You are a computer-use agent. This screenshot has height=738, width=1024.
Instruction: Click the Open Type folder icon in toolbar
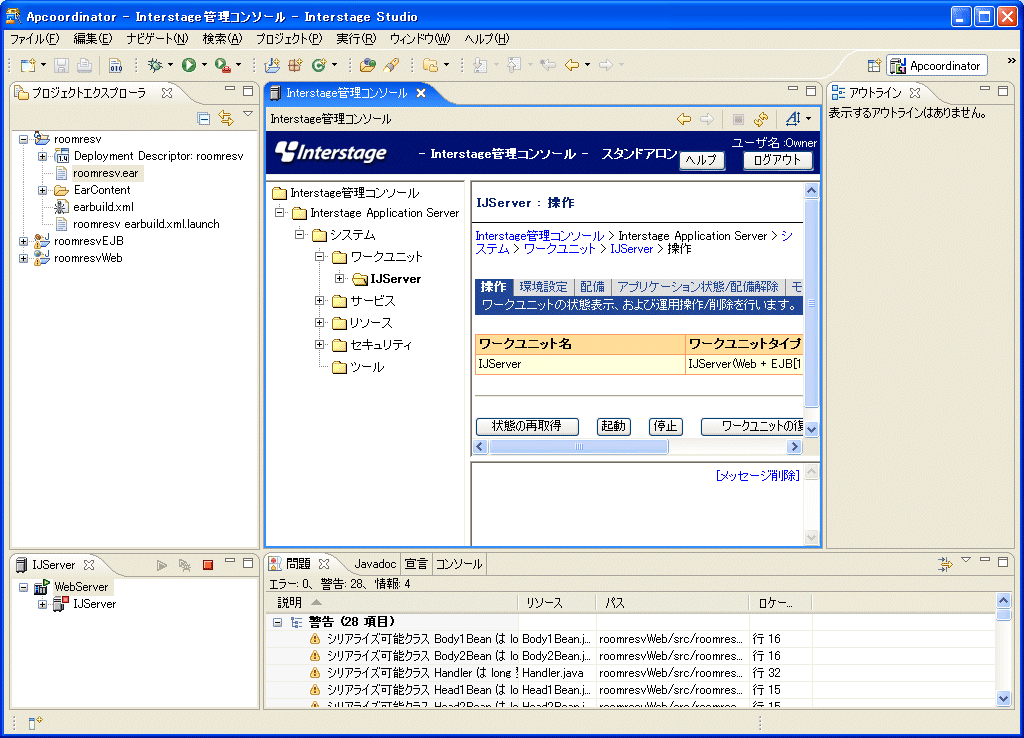click(x=368, y=65)
